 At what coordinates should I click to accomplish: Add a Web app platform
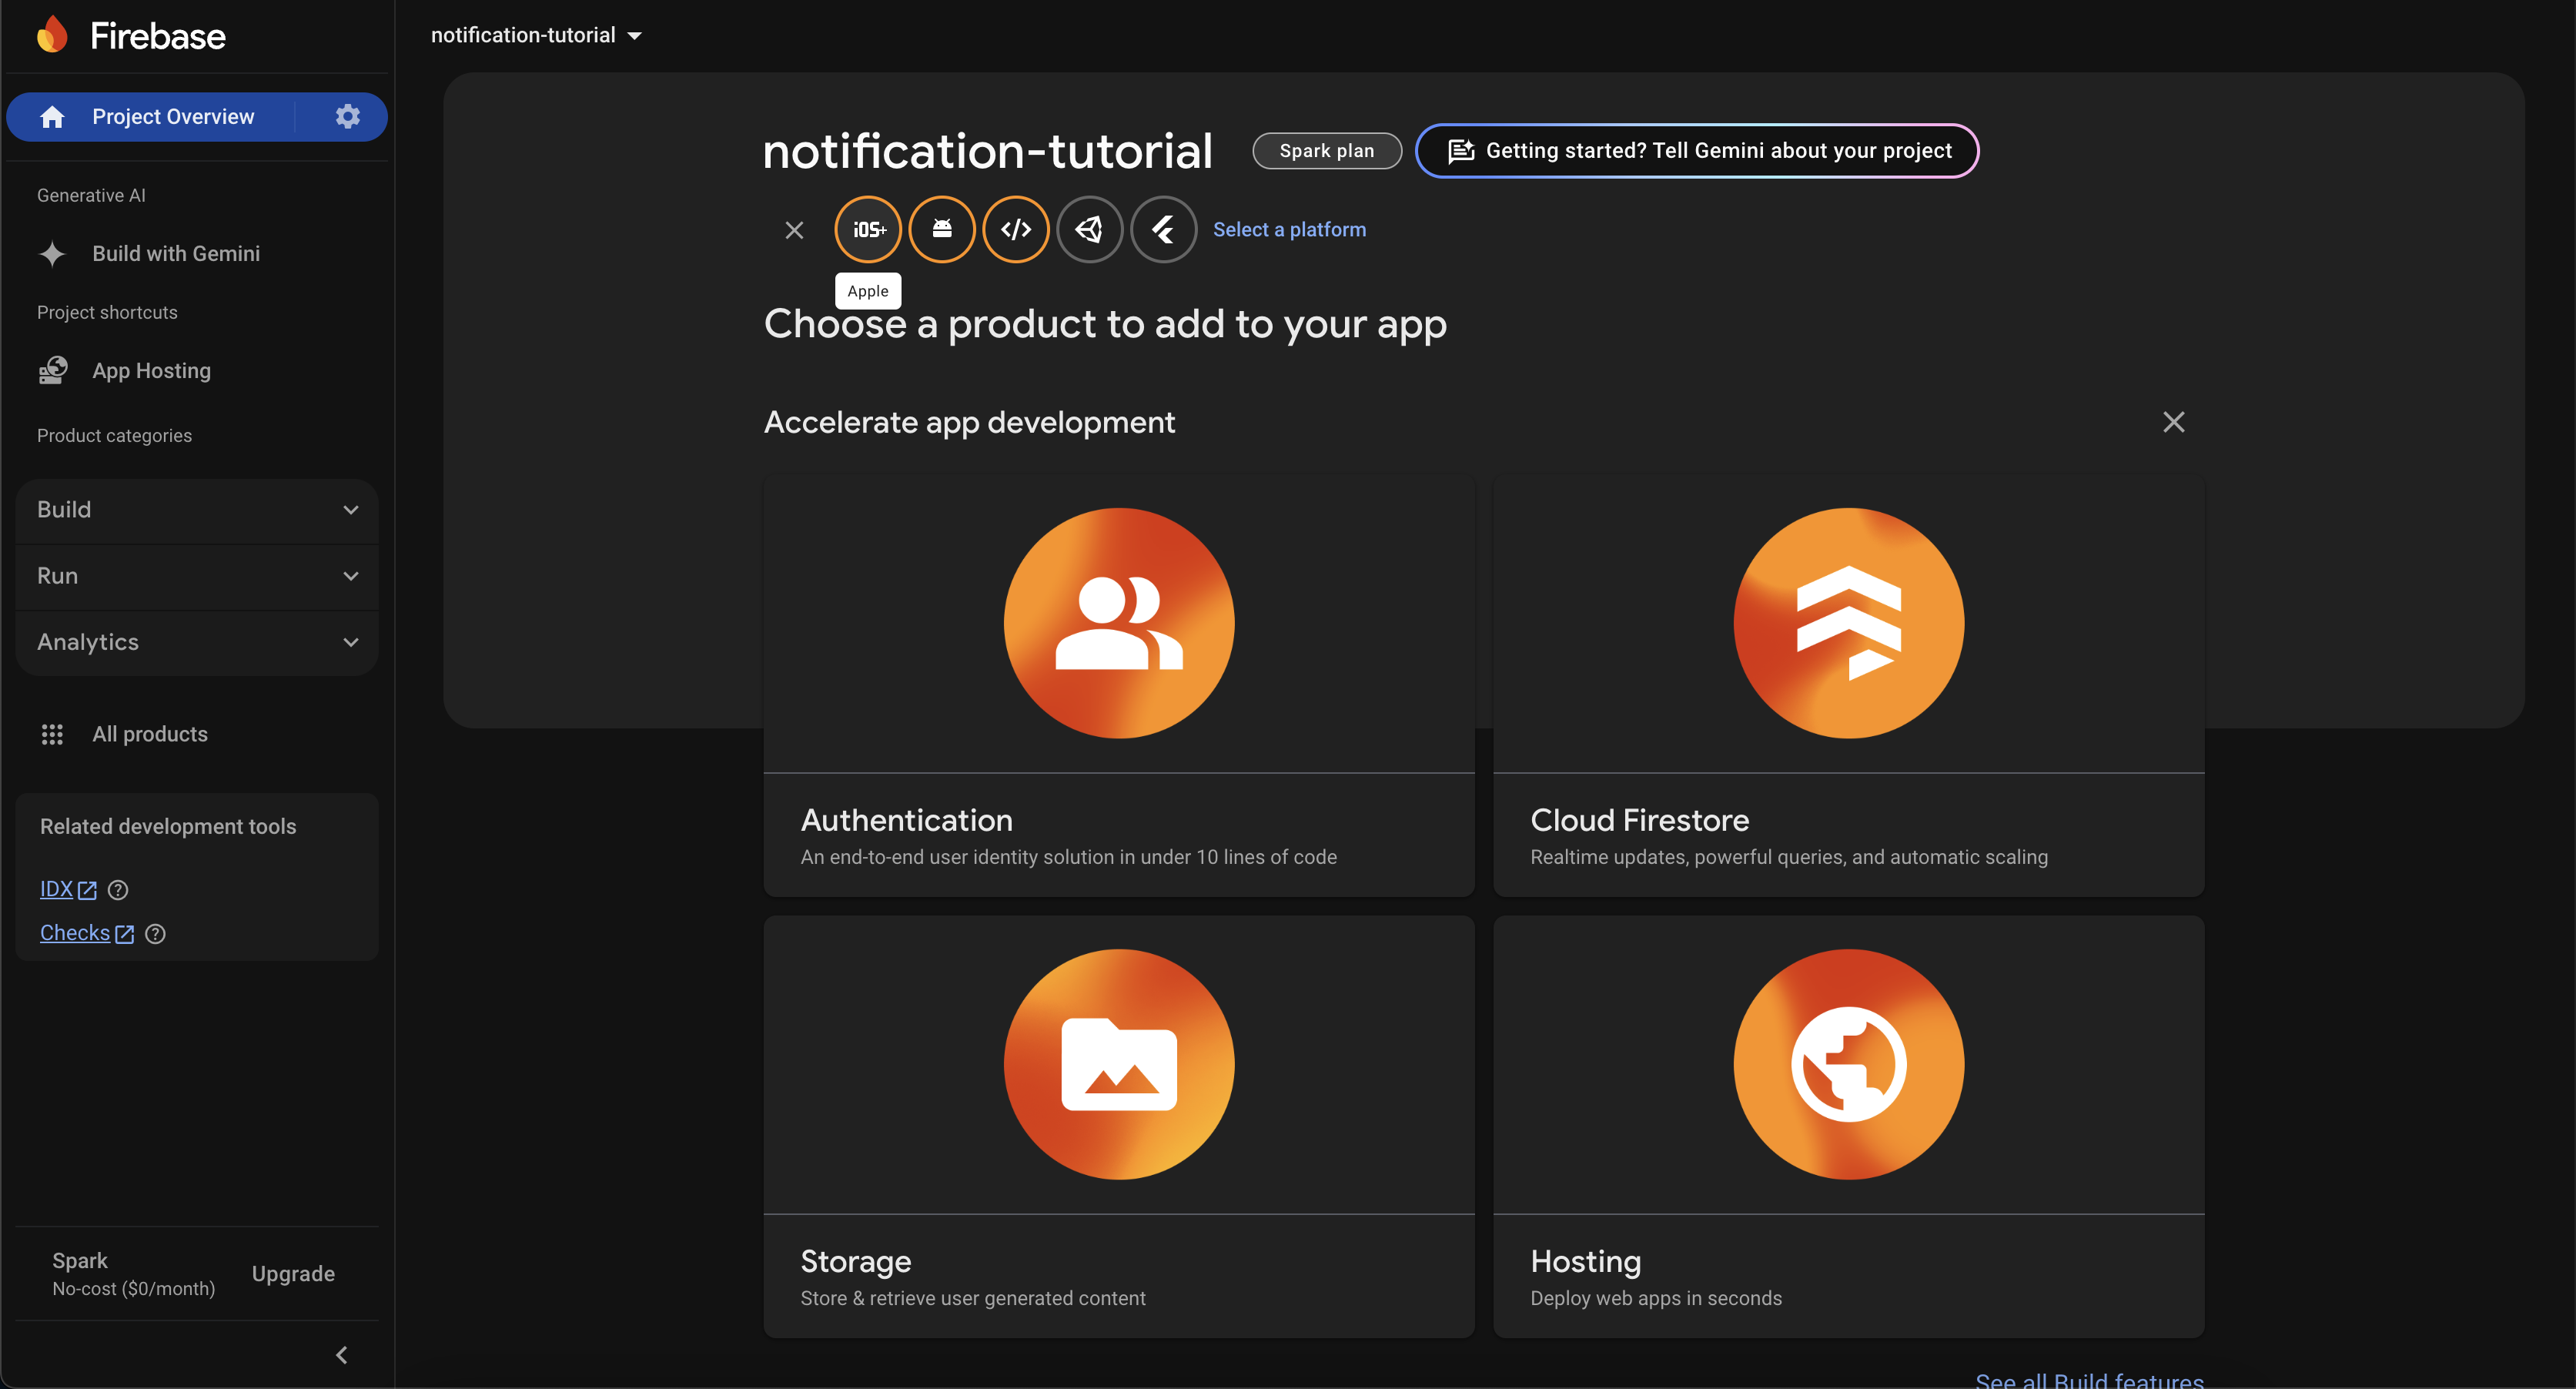1016,229
